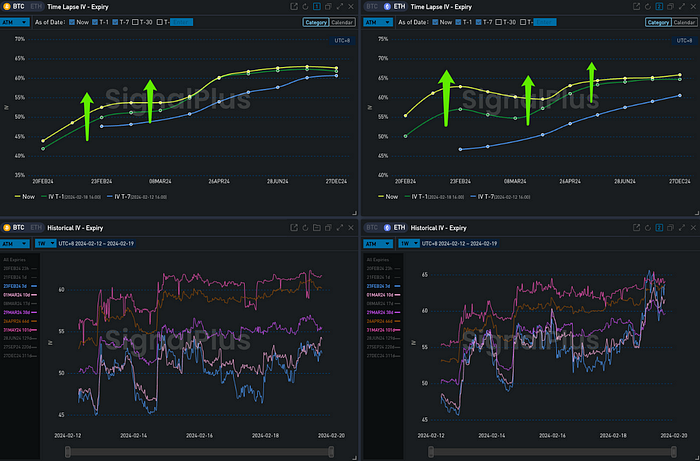The image size is (700, 461).
Task: Switch to ETH tab in BTC Time Lapse panel
Action: 35,6
